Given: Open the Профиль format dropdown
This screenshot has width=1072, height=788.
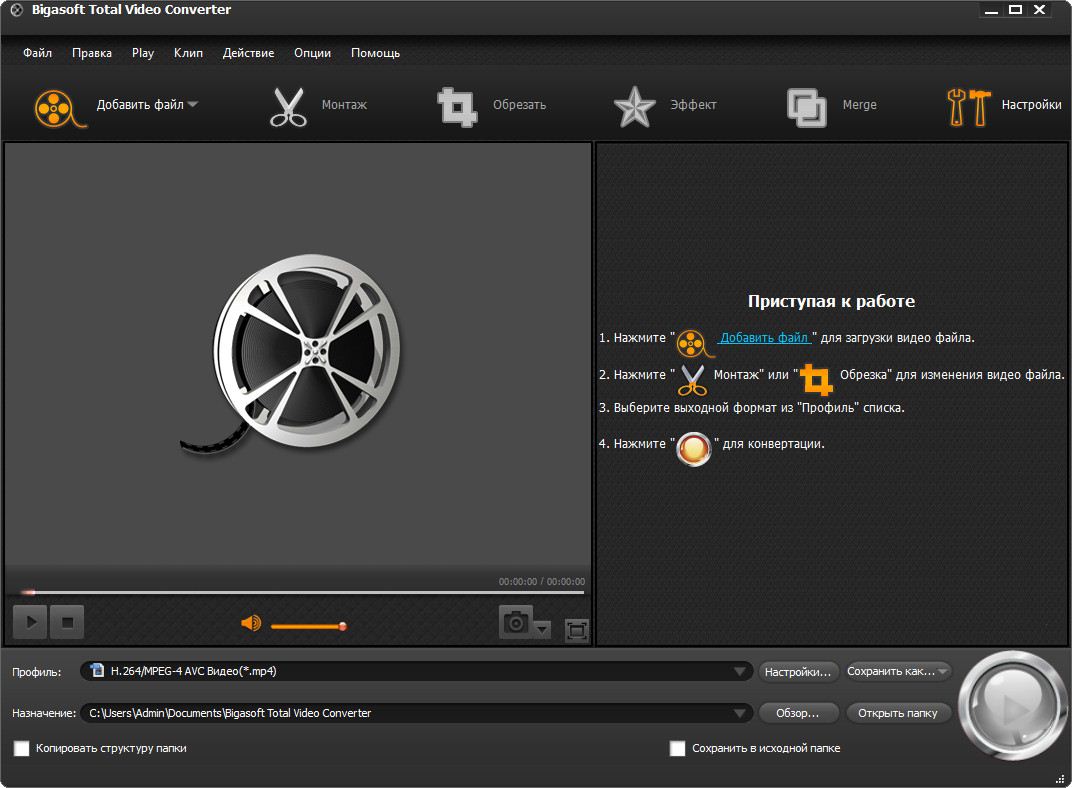Looking at the screenshot, I should tap(739, 672).
